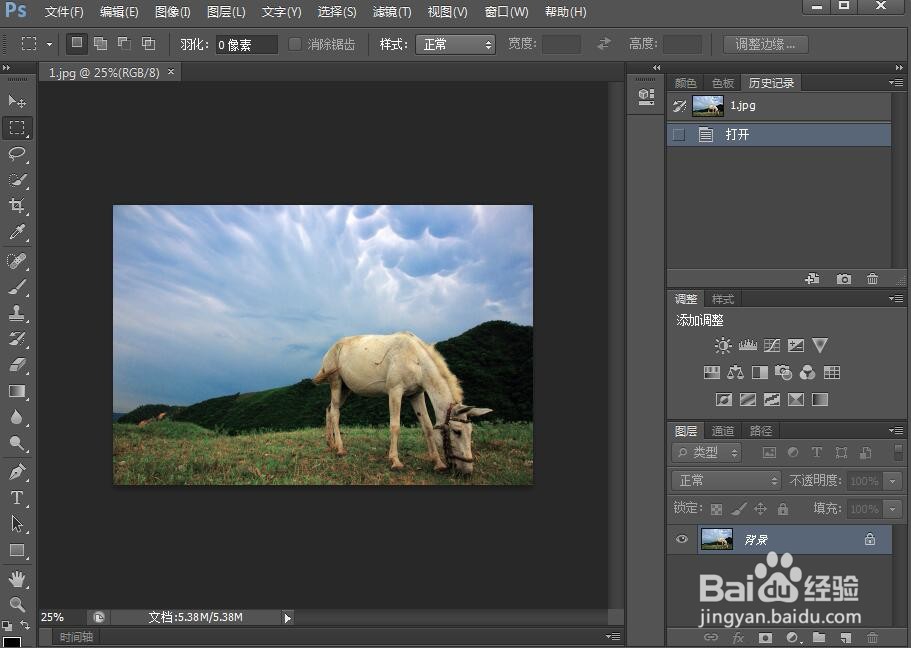Hide the 背景 layer visibility
The width and height of the screenshot is (911, 648).
point(681,539)
